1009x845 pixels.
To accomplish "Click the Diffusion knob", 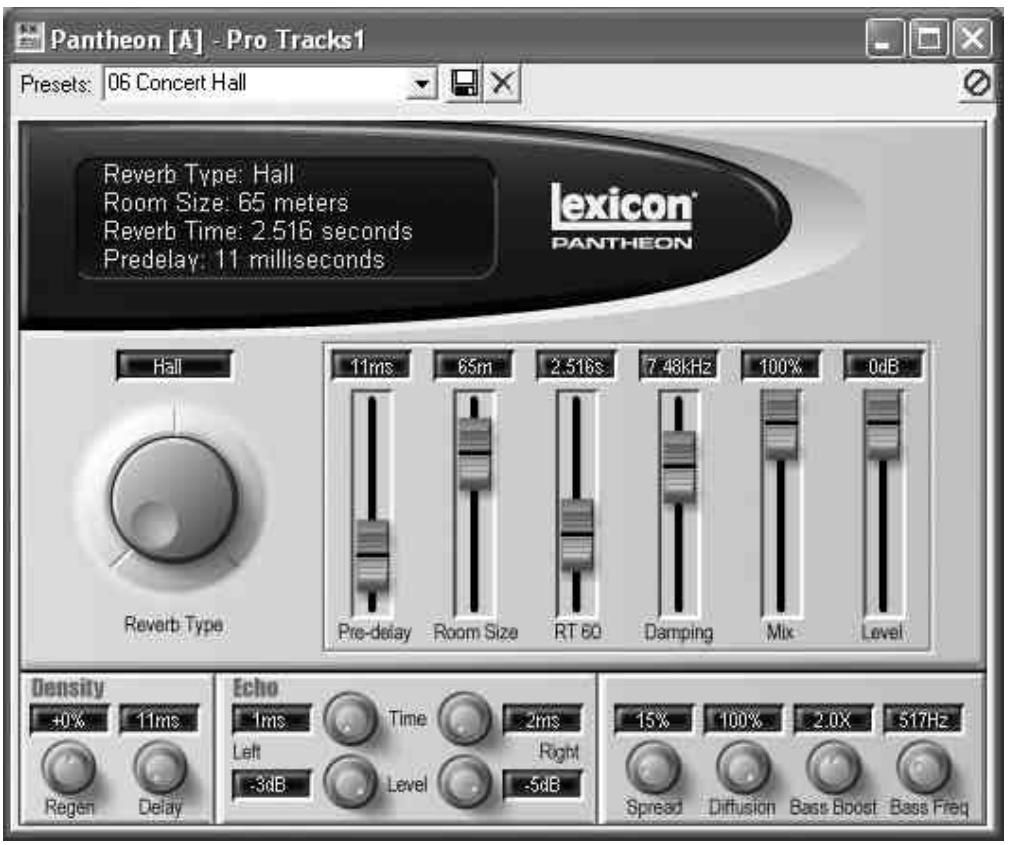I will click(743, 767).
